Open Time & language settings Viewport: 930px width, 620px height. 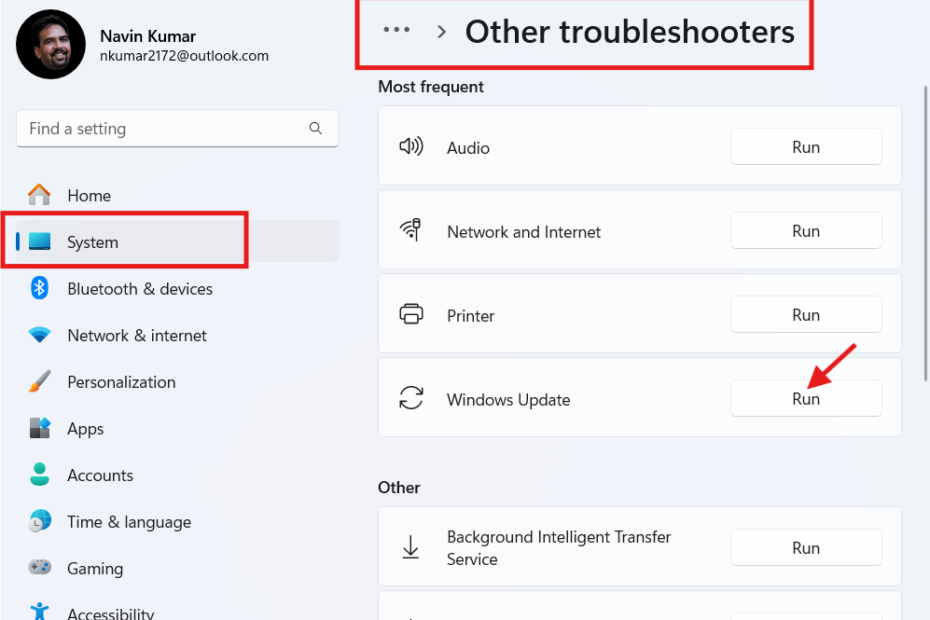177,522
